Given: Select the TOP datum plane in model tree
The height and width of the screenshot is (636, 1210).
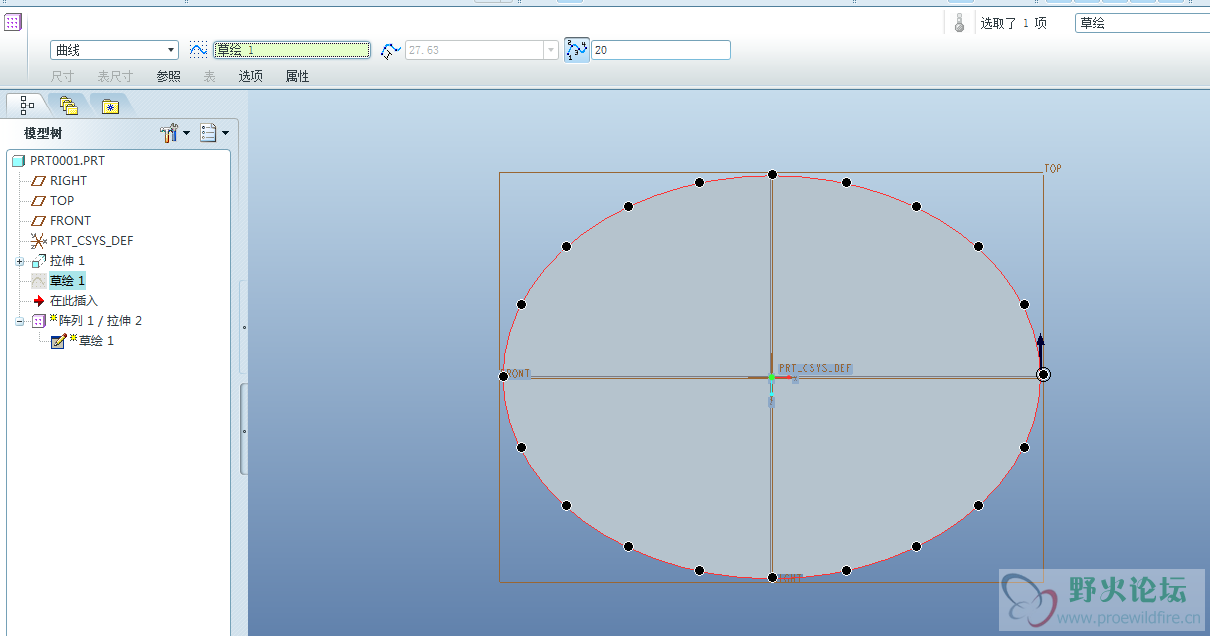Looking at the screenshot, I should [62, 201].
